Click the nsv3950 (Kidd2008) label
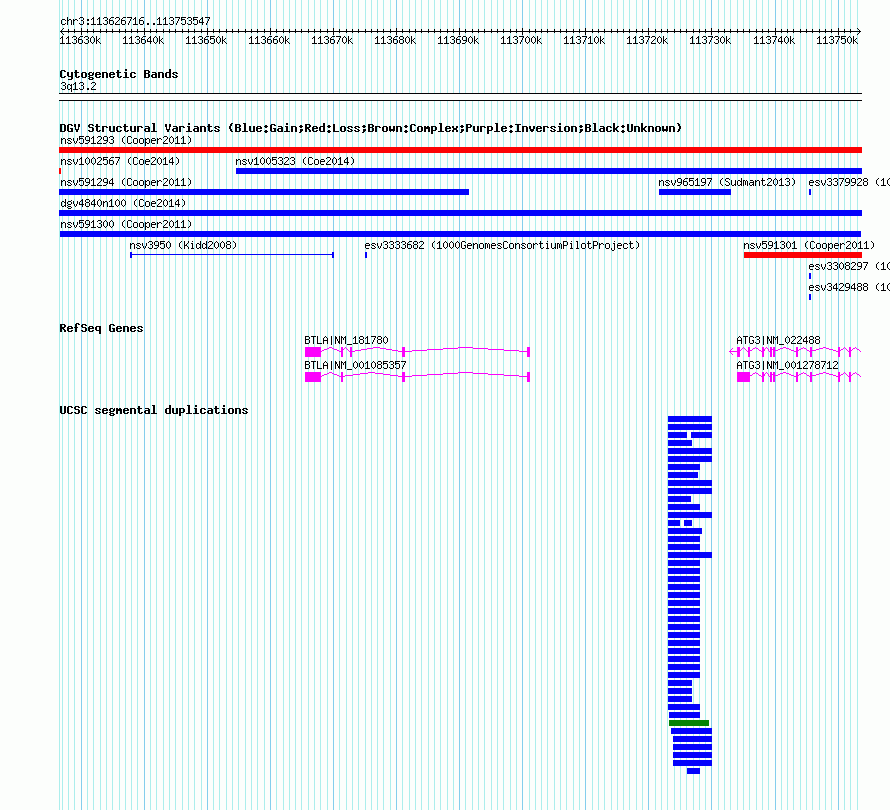 coord(183,245)
